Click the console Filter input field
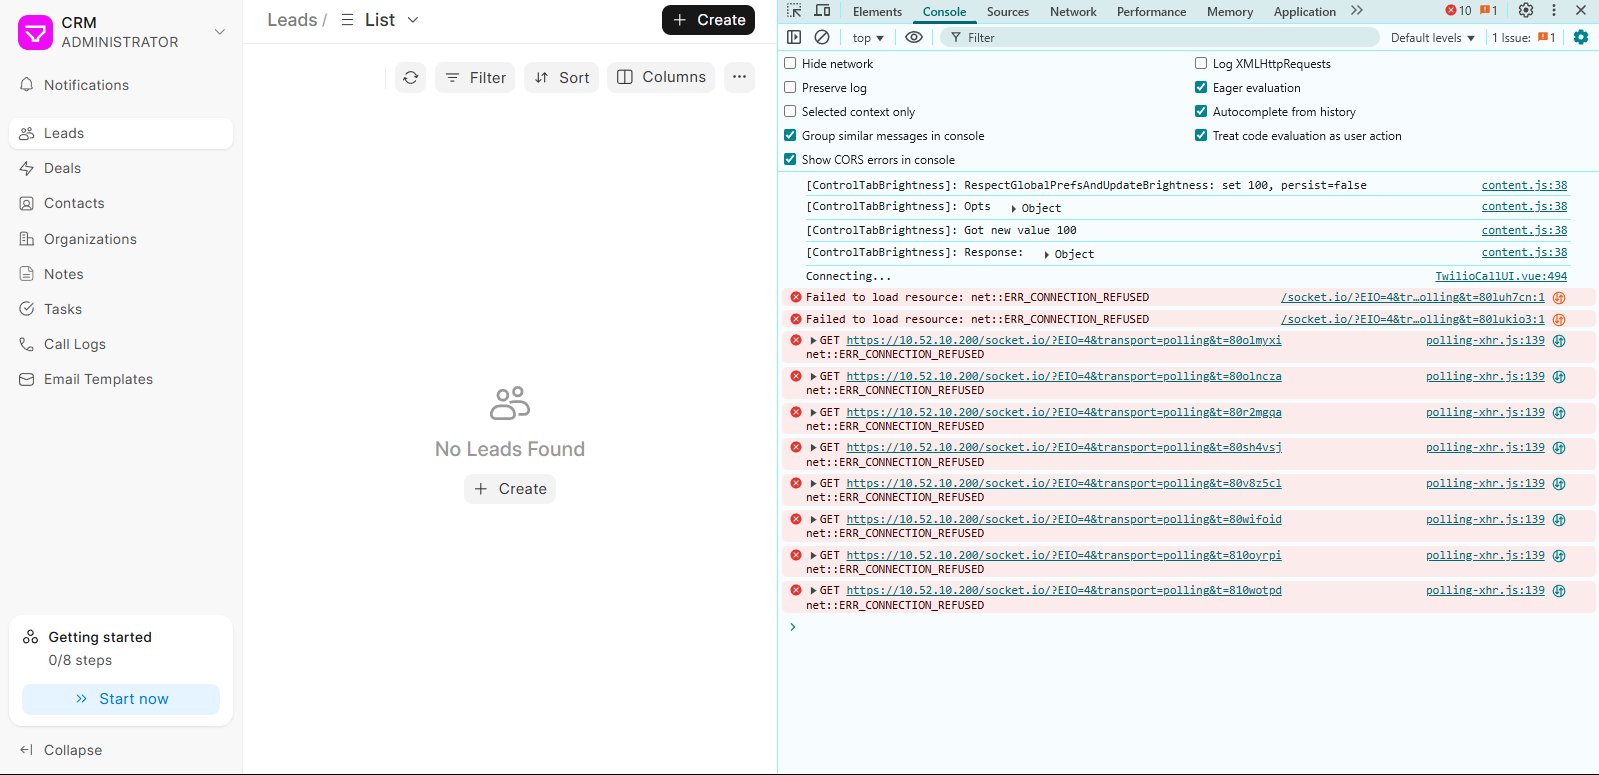 click(x=1160, y=37)
